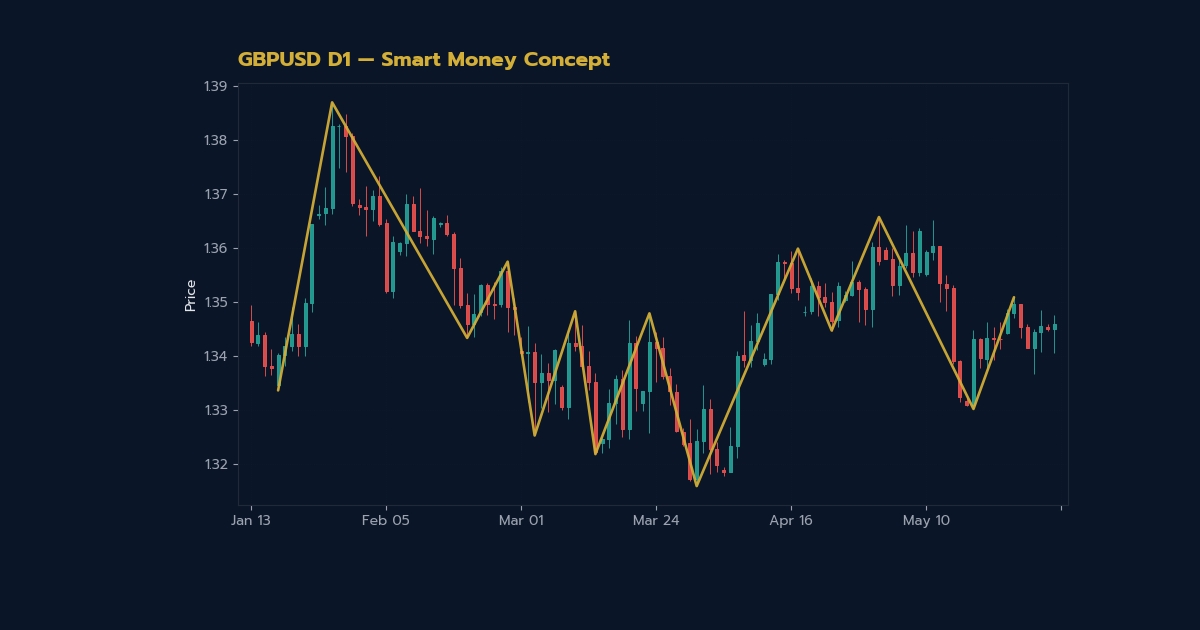
Task: Click the Apr 16 date label
Action: coord(791,521)
